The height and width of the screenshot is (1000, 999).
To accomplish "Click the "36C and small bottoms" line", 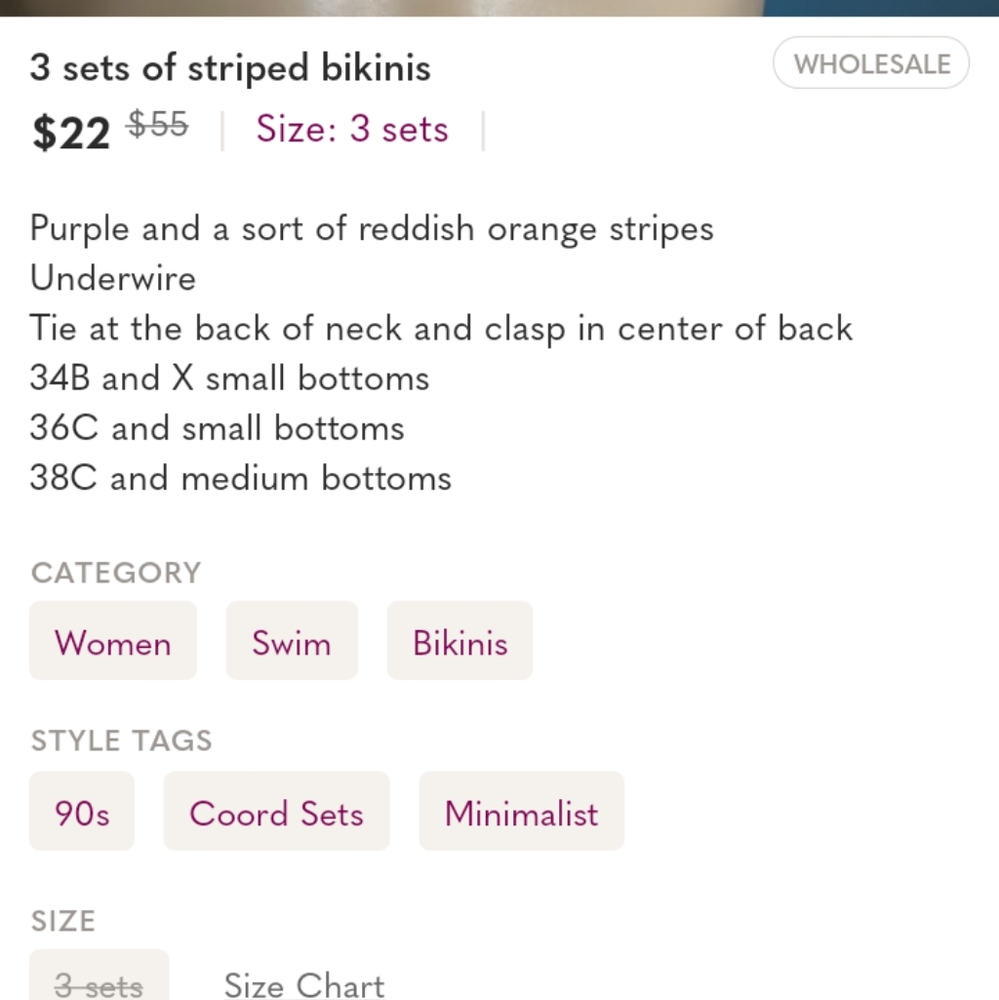I will (x=217, y=427).
